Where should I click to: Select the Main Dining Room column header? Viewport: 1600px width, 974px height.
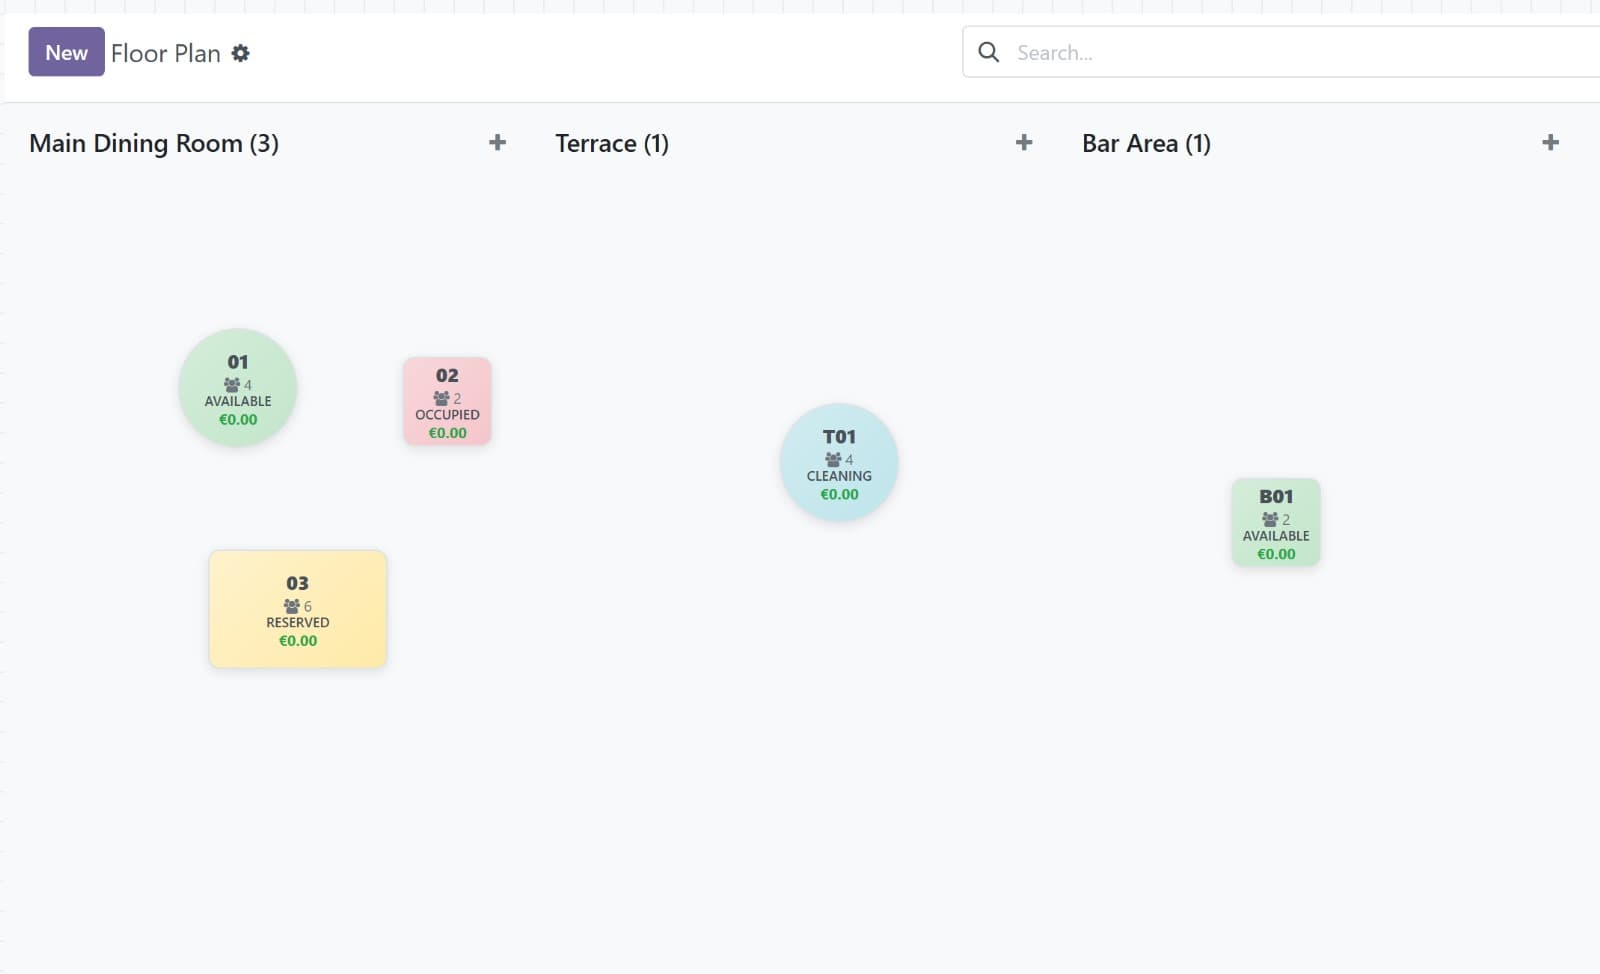point(154,143)
